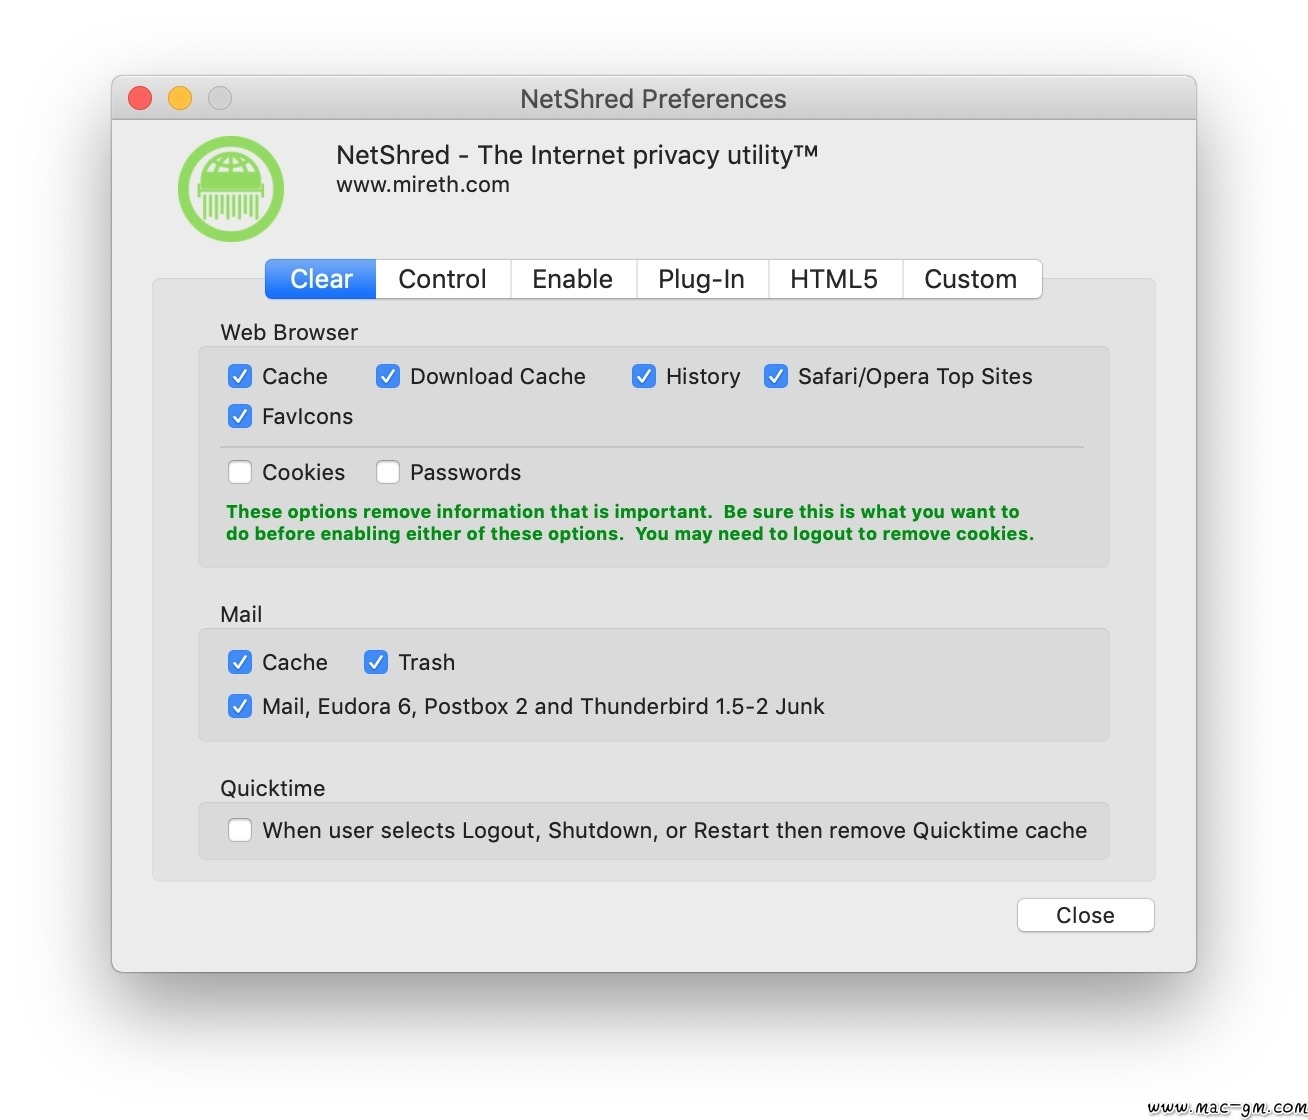Open the Enable tab
The width and height of the screenshot is (1308, 1120).
coord(573,279)
